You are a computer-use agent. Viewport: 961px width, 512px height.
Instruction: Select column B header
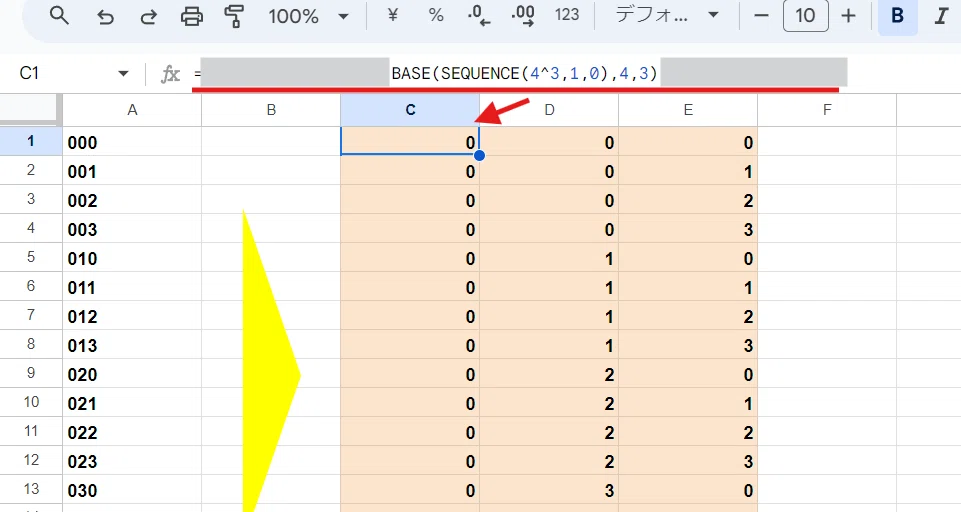point(271,110)
